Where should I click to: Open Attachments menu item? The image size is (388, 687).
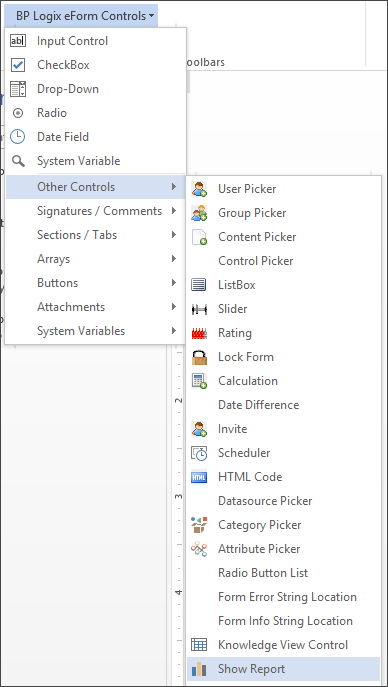(95, 307)
